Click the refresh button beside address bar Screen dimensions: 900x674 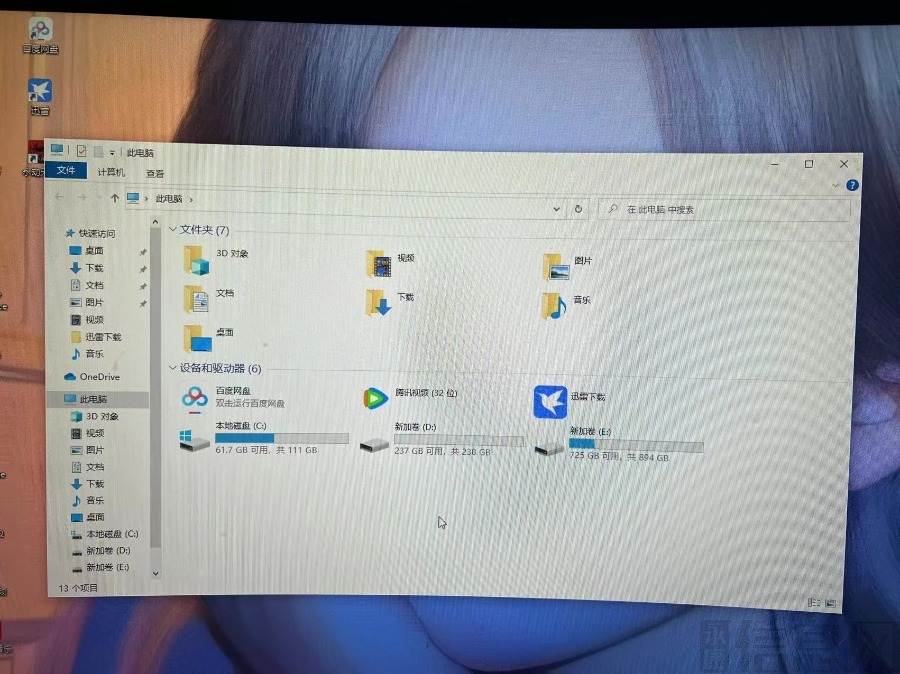pyautogui.click(x=578, y=209)
